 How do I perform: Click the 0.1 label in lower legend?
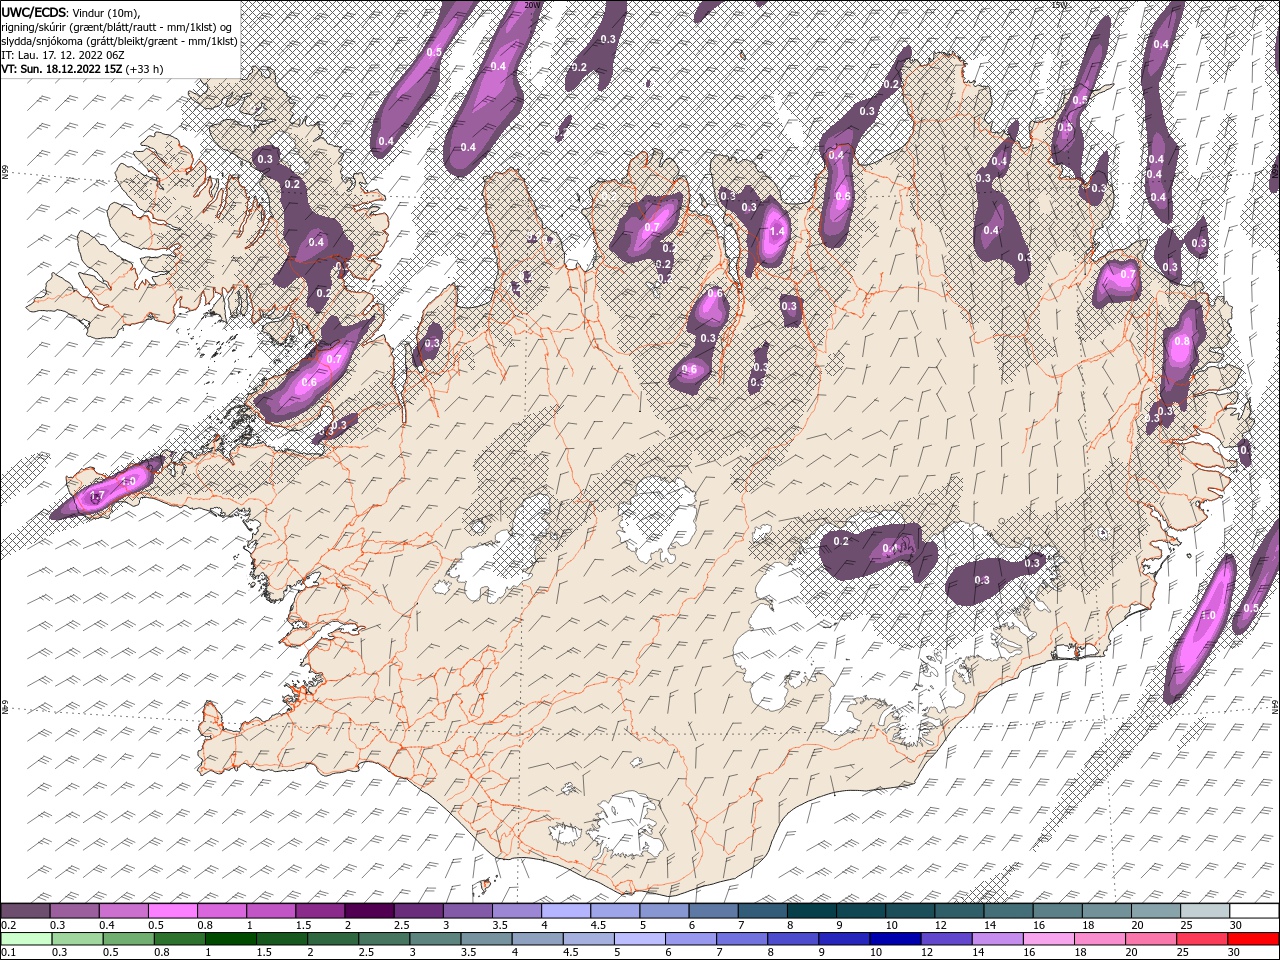[x=8, y=953]
